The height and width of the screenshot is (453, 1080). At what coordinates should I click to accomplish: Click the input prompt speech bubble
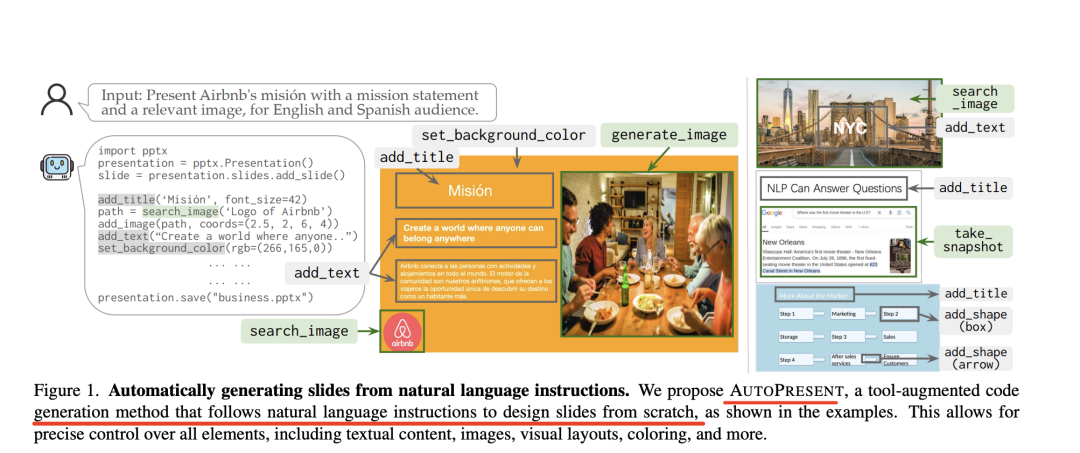[x=290, y=100]
